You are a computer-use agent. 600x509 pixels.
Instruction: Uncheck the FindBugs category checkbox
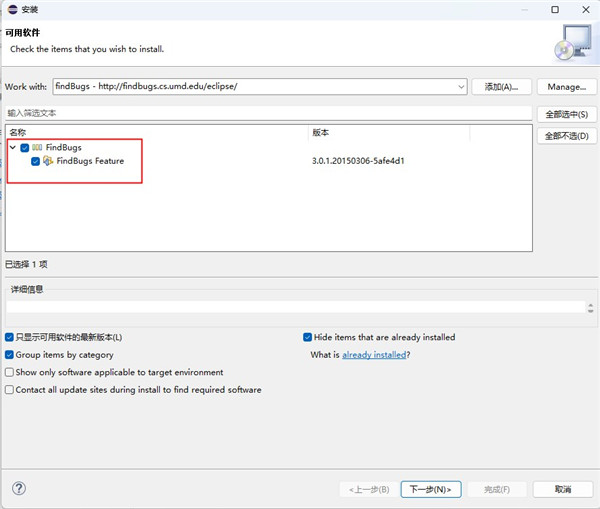point(25,148)
